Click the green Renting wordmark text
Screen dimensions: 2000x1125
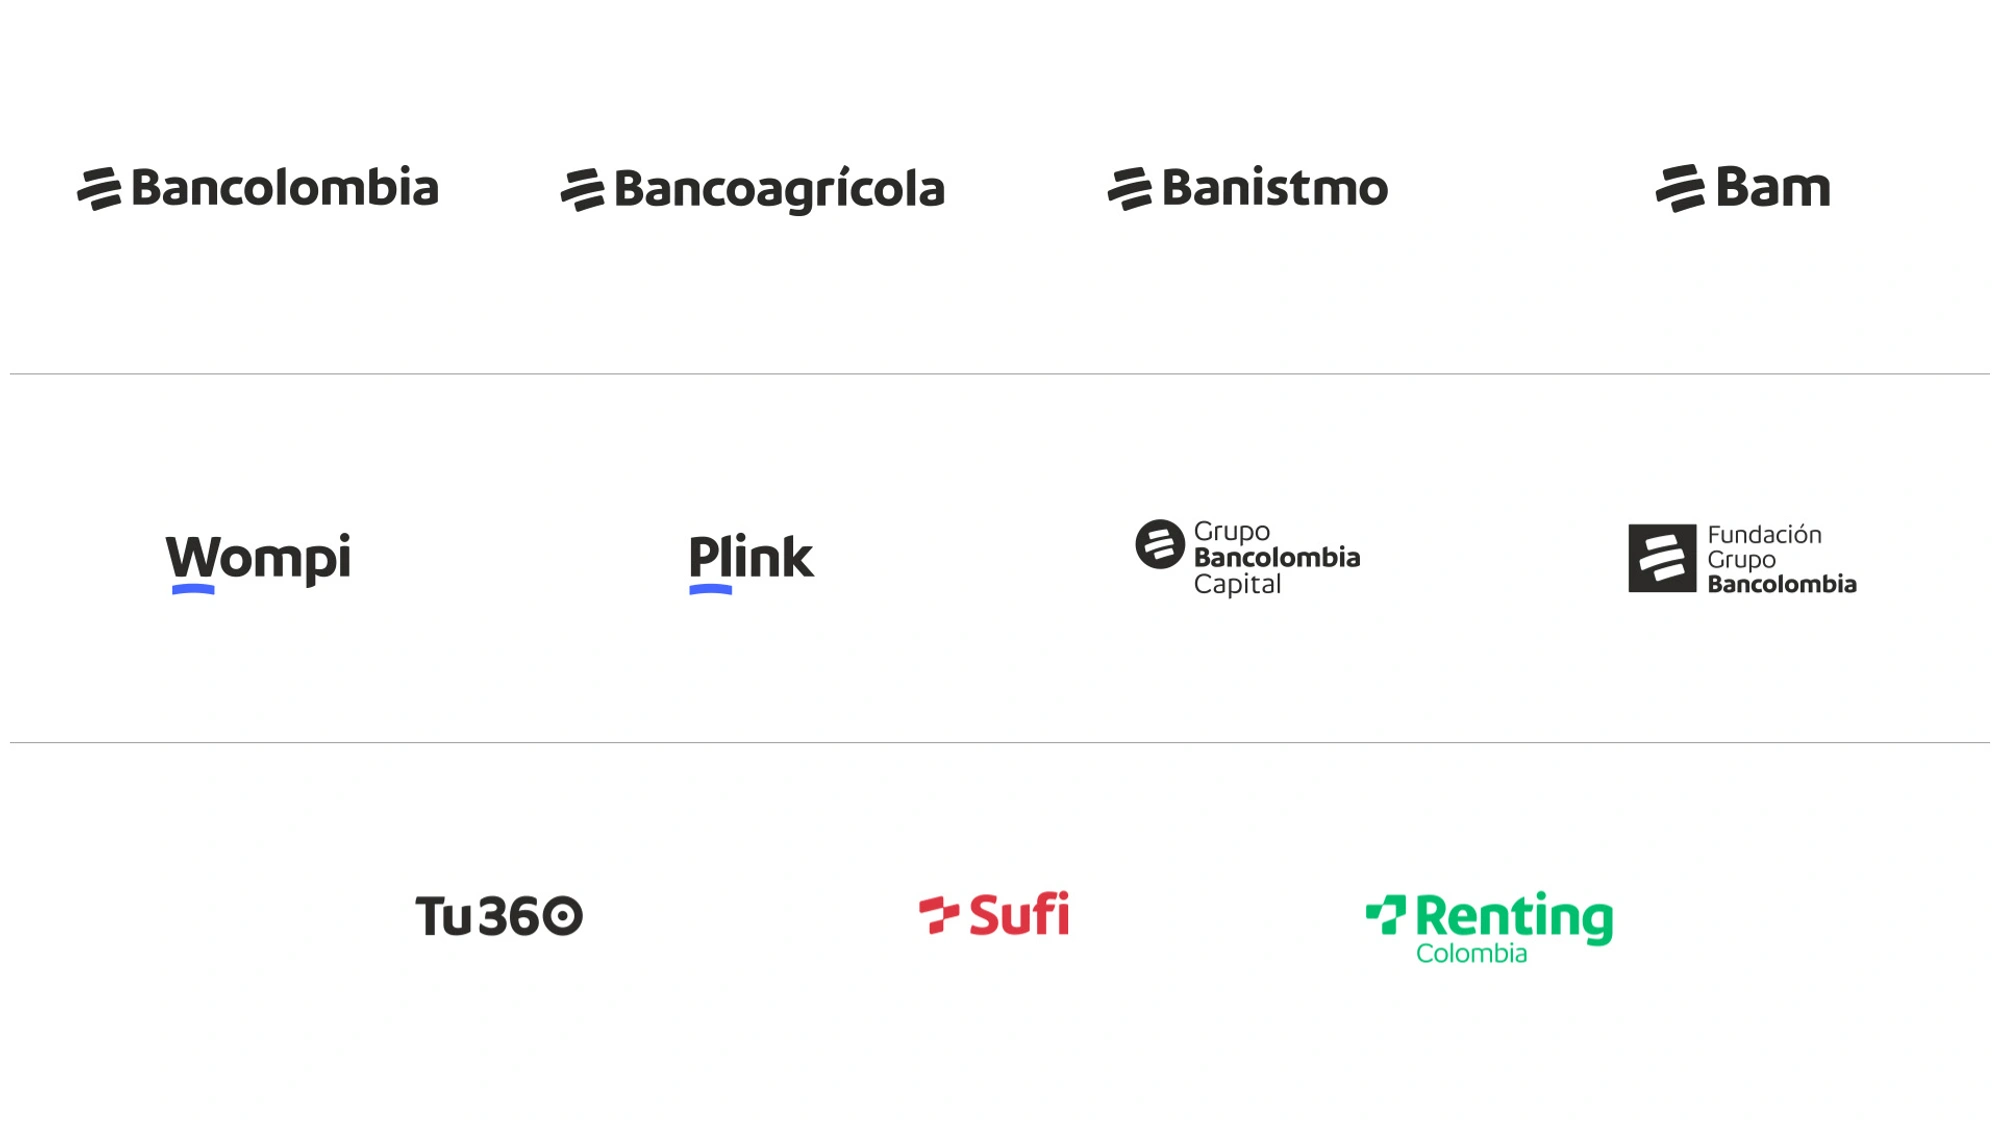1514,916
